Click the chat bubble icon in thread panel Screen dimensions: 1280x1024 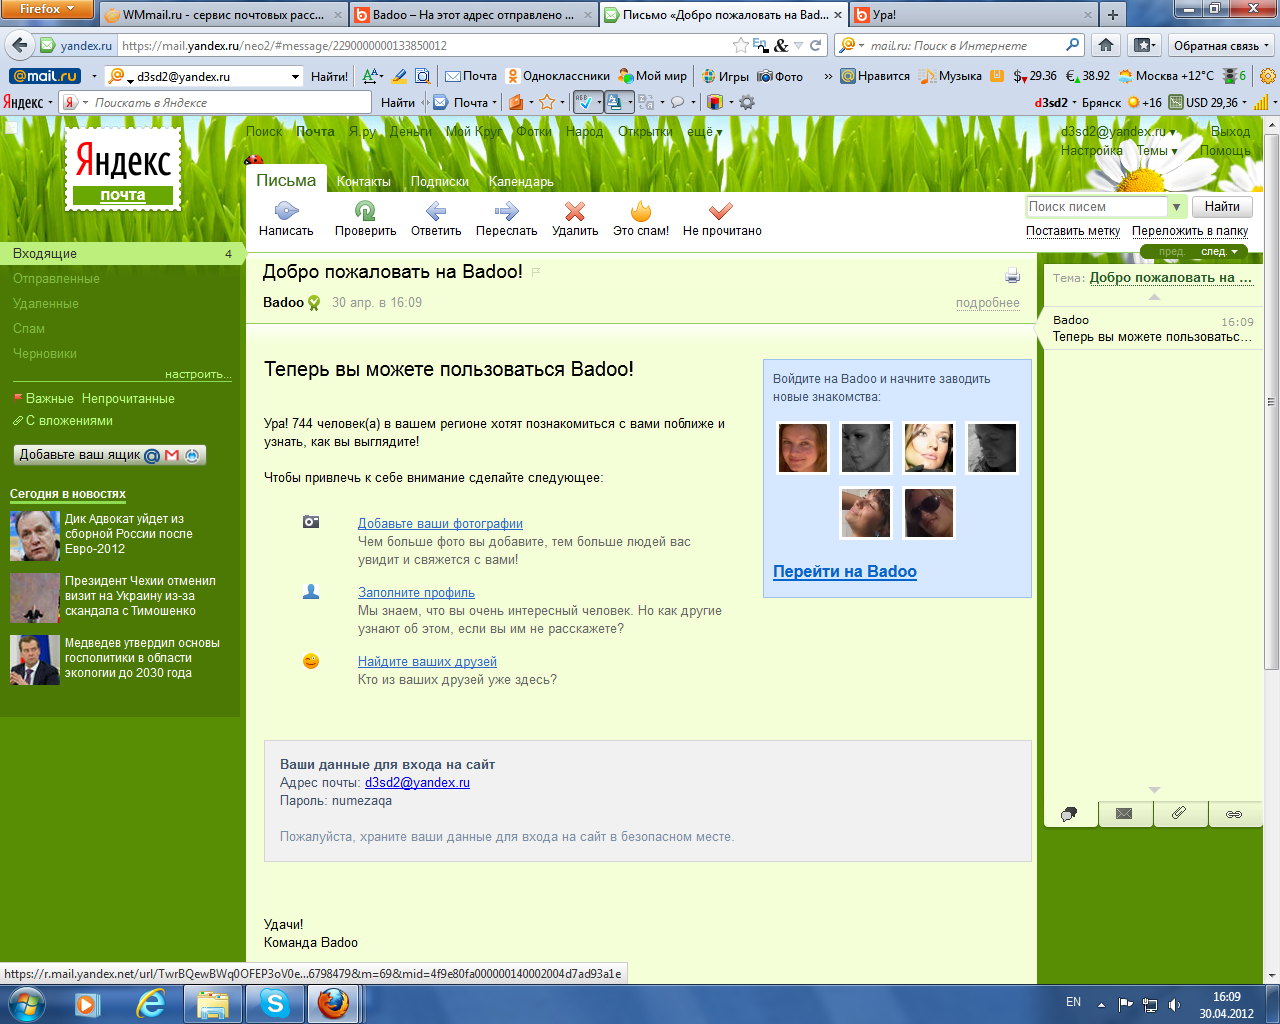(1070, 814)
